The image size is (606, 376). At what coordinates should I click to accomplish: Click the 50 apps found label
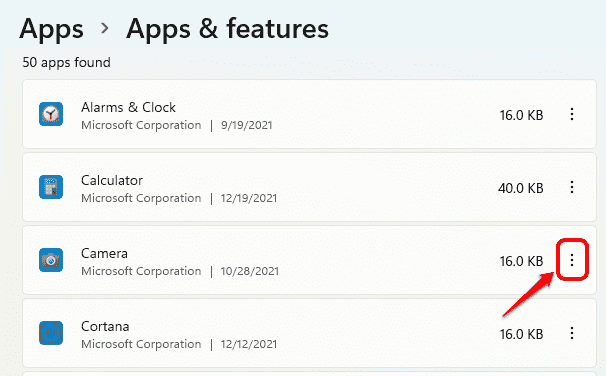pos(66,63)
